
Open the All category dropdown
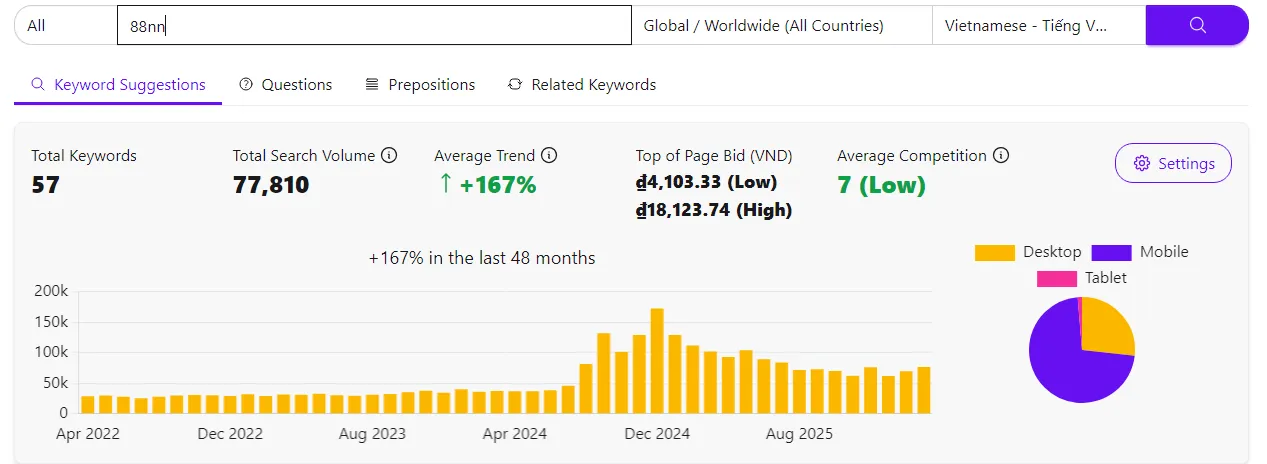pos(65,26)
